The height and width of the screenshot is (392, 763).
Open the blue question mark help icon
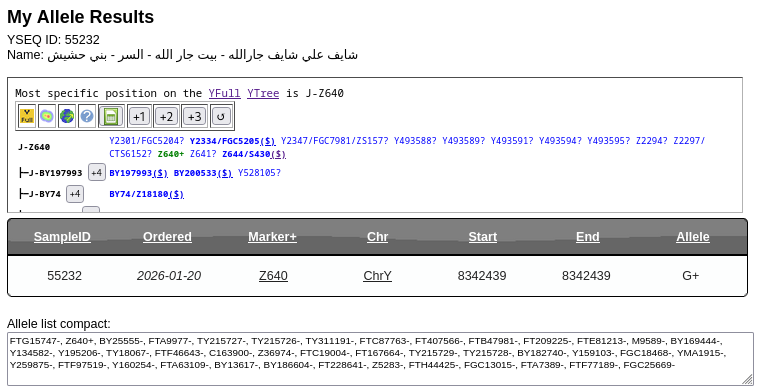pyautogui.click(x=87, y=116)
